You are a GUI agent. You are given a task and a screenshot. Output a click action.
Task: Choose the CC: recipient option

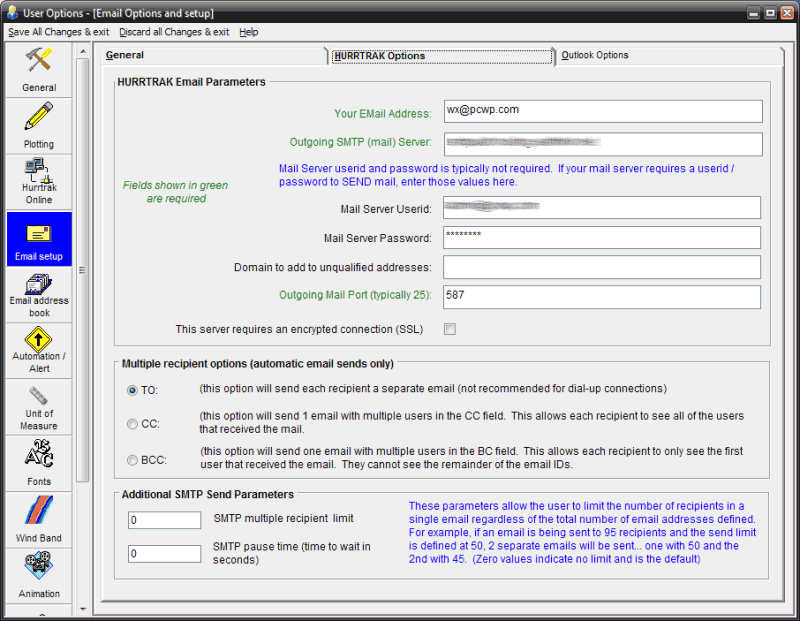(133, 424)
